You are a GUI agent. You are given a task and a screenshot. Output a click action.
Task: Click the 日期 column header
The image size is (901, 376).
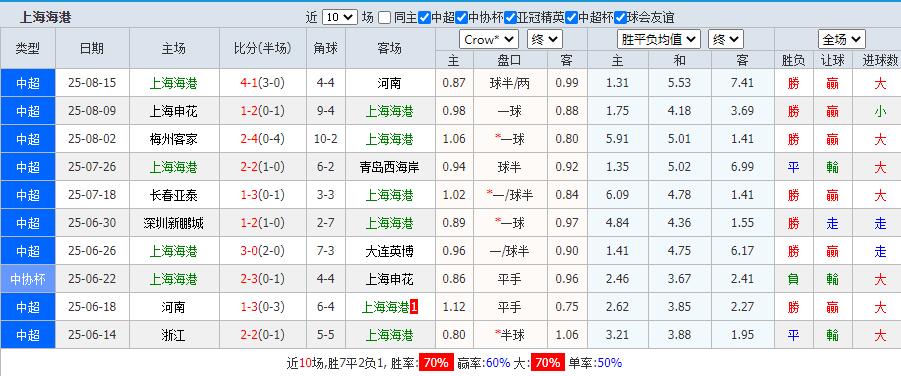[x=92, y=48]
